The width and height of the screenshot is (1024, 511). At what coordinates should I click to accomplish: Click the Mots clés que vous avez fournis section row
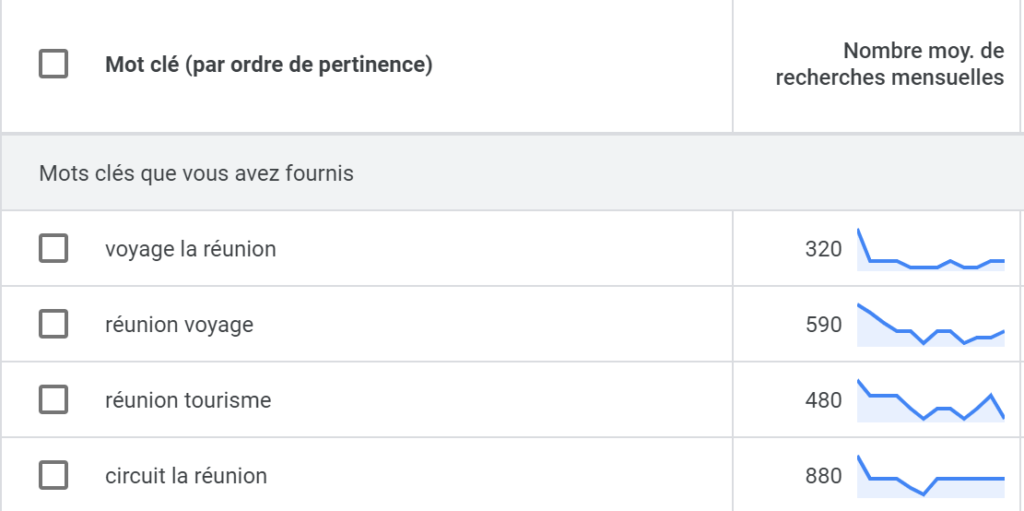click(512, 173)
